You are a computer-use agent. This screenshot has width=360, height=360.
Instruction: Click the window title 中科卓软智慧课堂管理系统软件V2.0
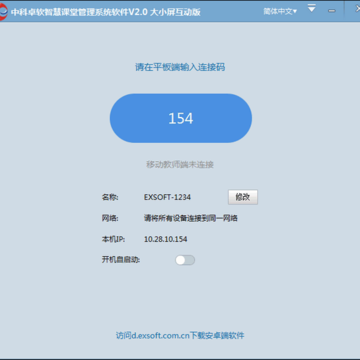(79, 12)
